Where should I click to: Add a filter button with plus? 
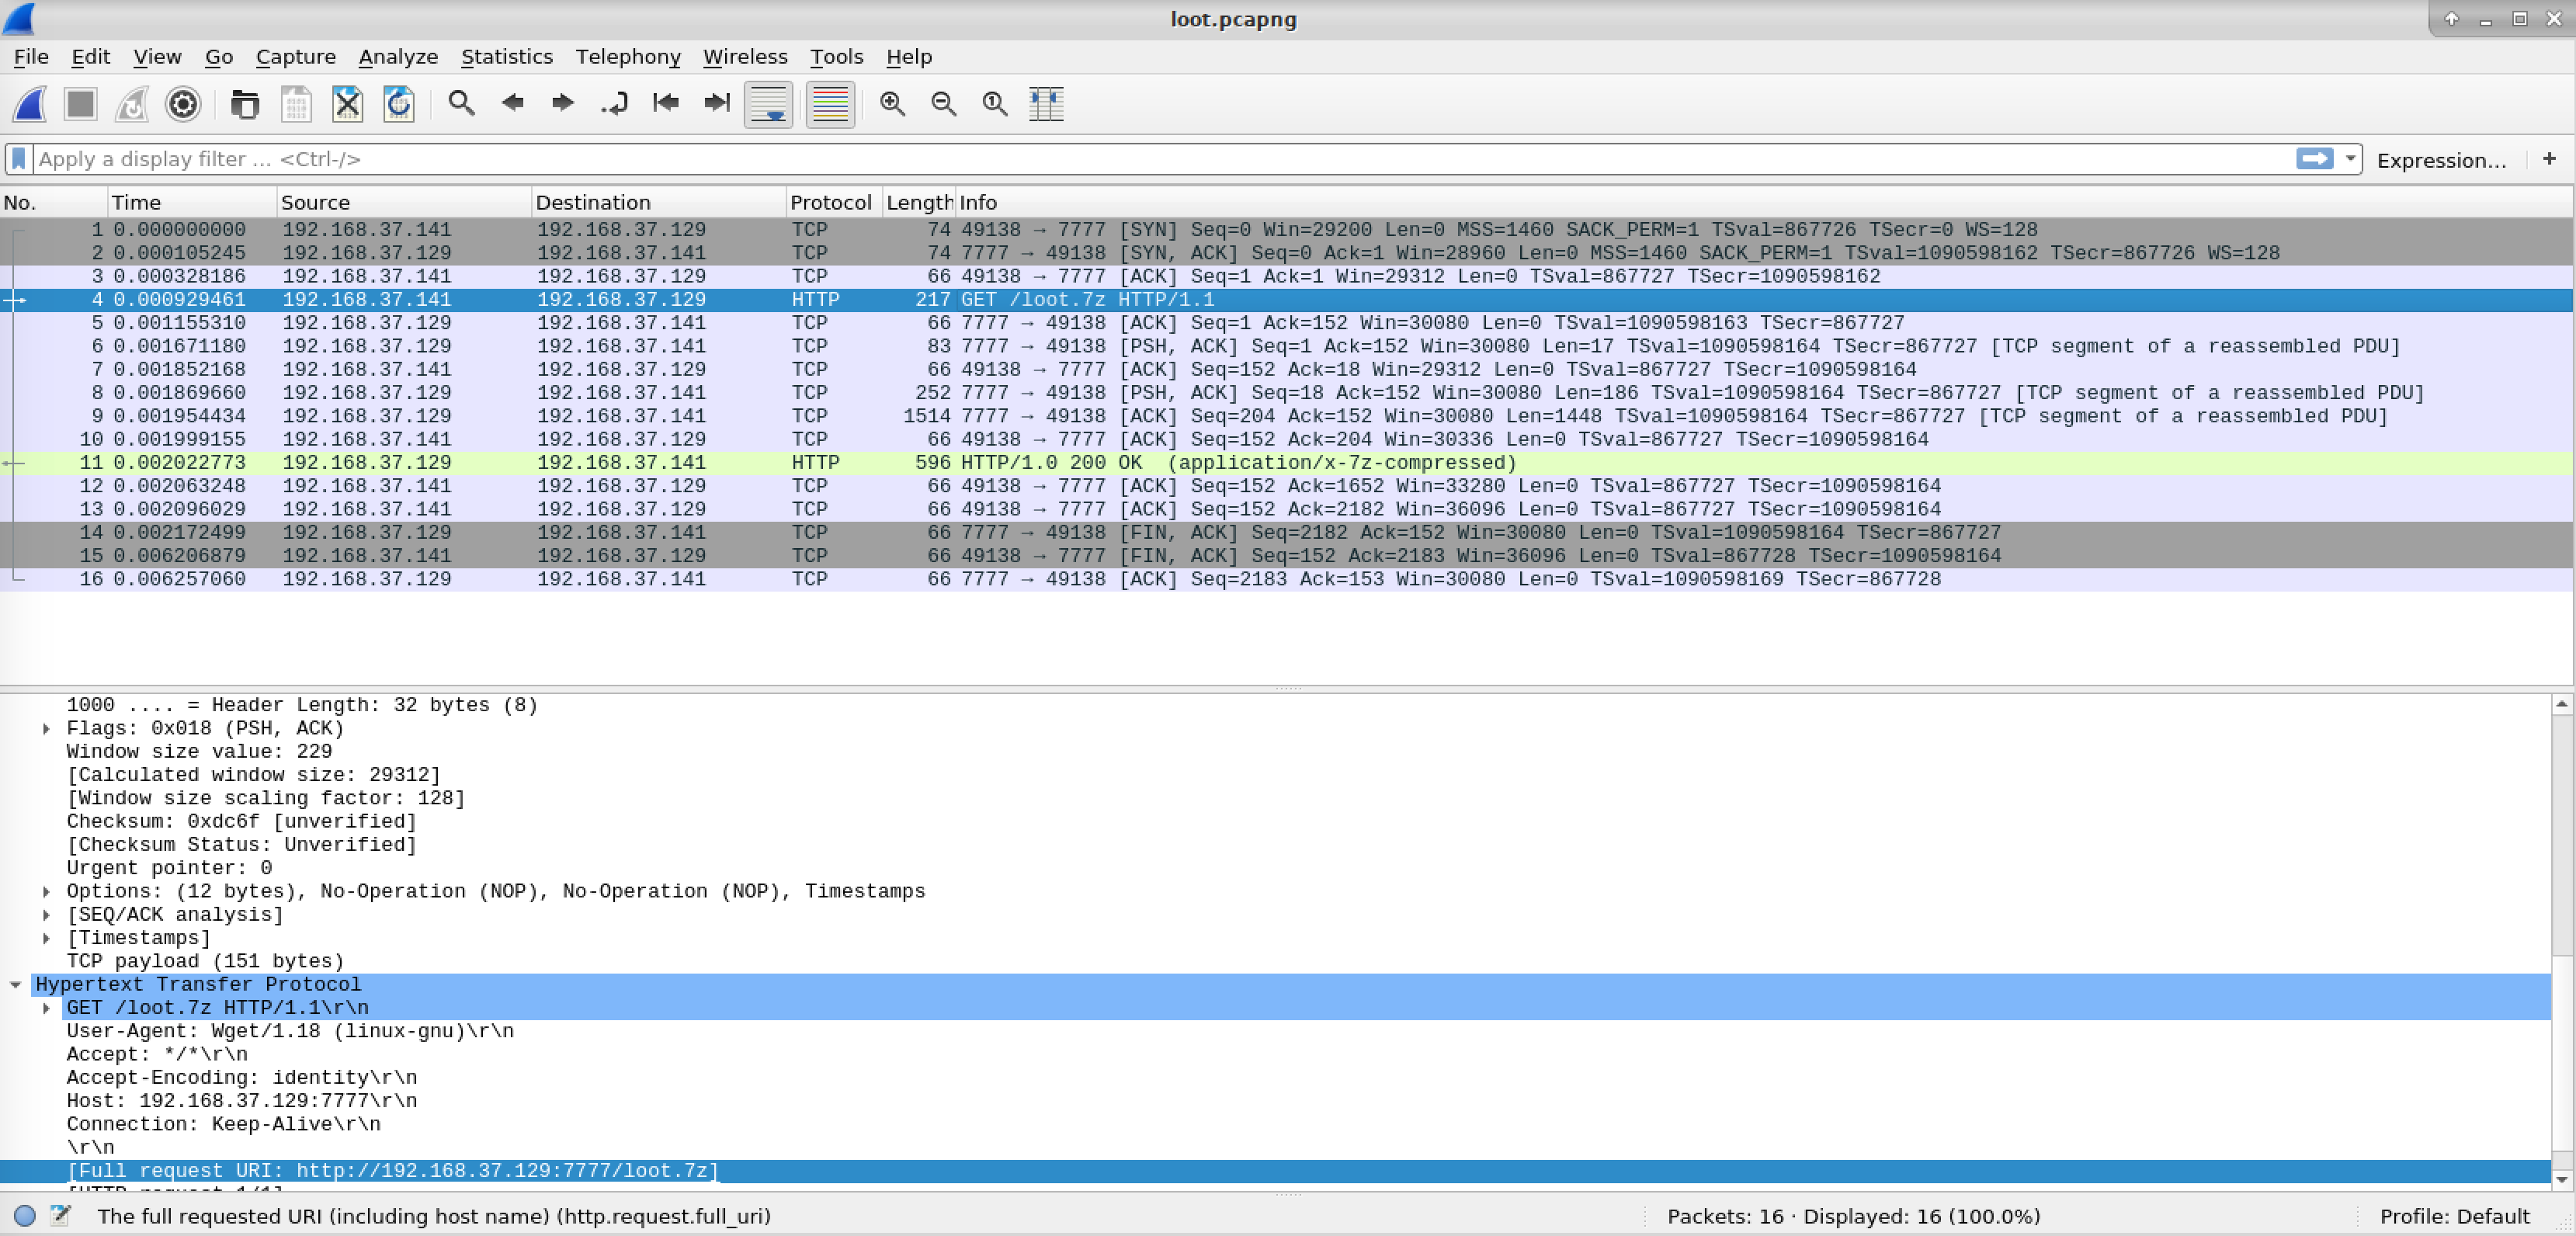point(2549,159)
